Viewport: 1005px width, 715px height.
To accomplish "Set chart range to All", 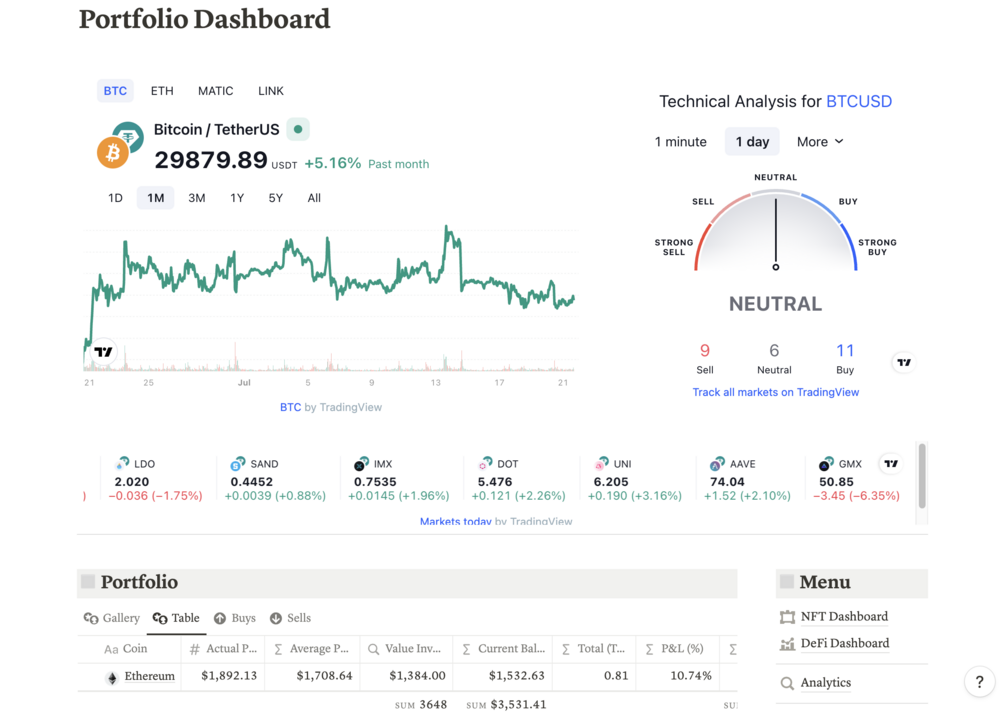I will point(314,198).
